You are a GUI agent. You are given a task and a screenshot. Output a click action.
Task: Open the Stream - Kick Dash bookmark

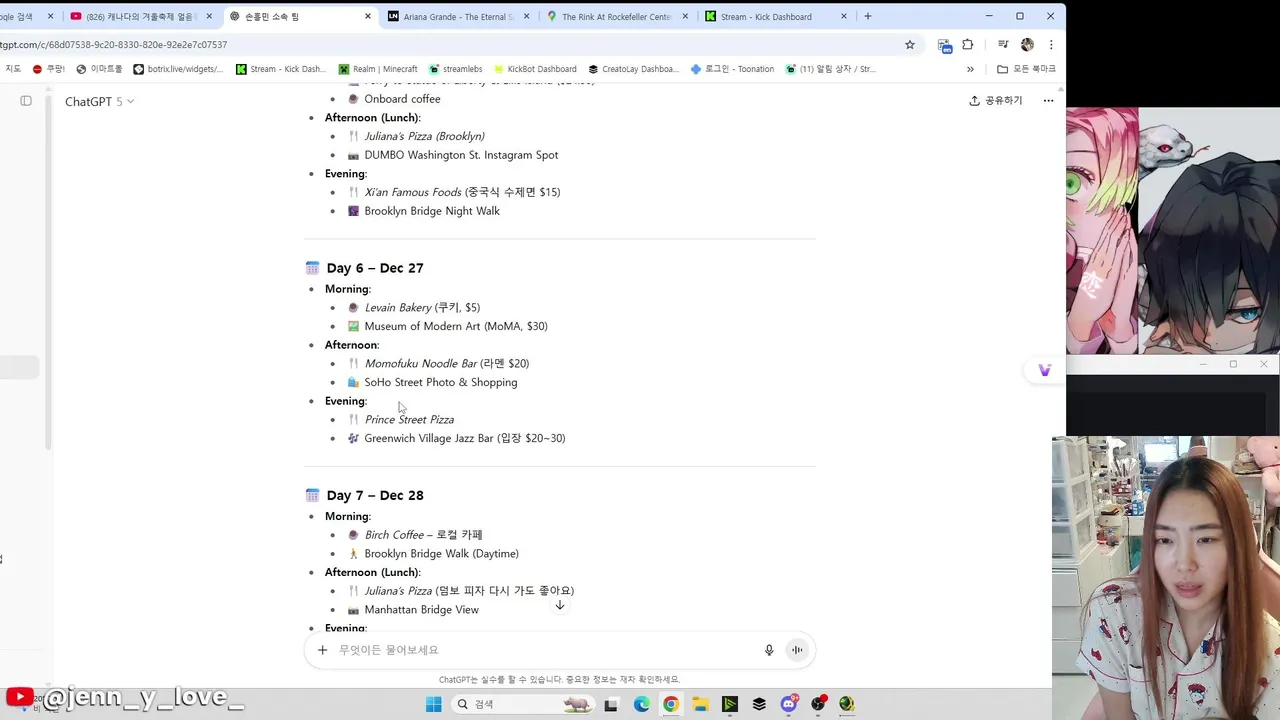281,69
